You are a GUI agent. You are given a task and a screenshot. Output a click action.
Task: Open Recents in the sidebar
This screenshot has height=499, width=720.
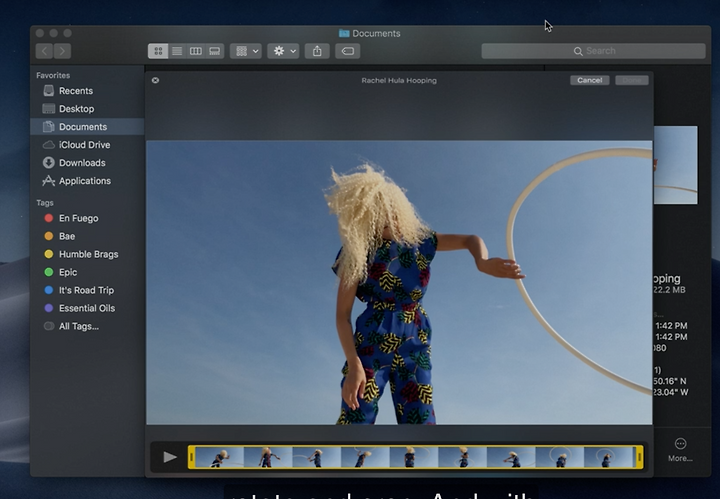87,91
